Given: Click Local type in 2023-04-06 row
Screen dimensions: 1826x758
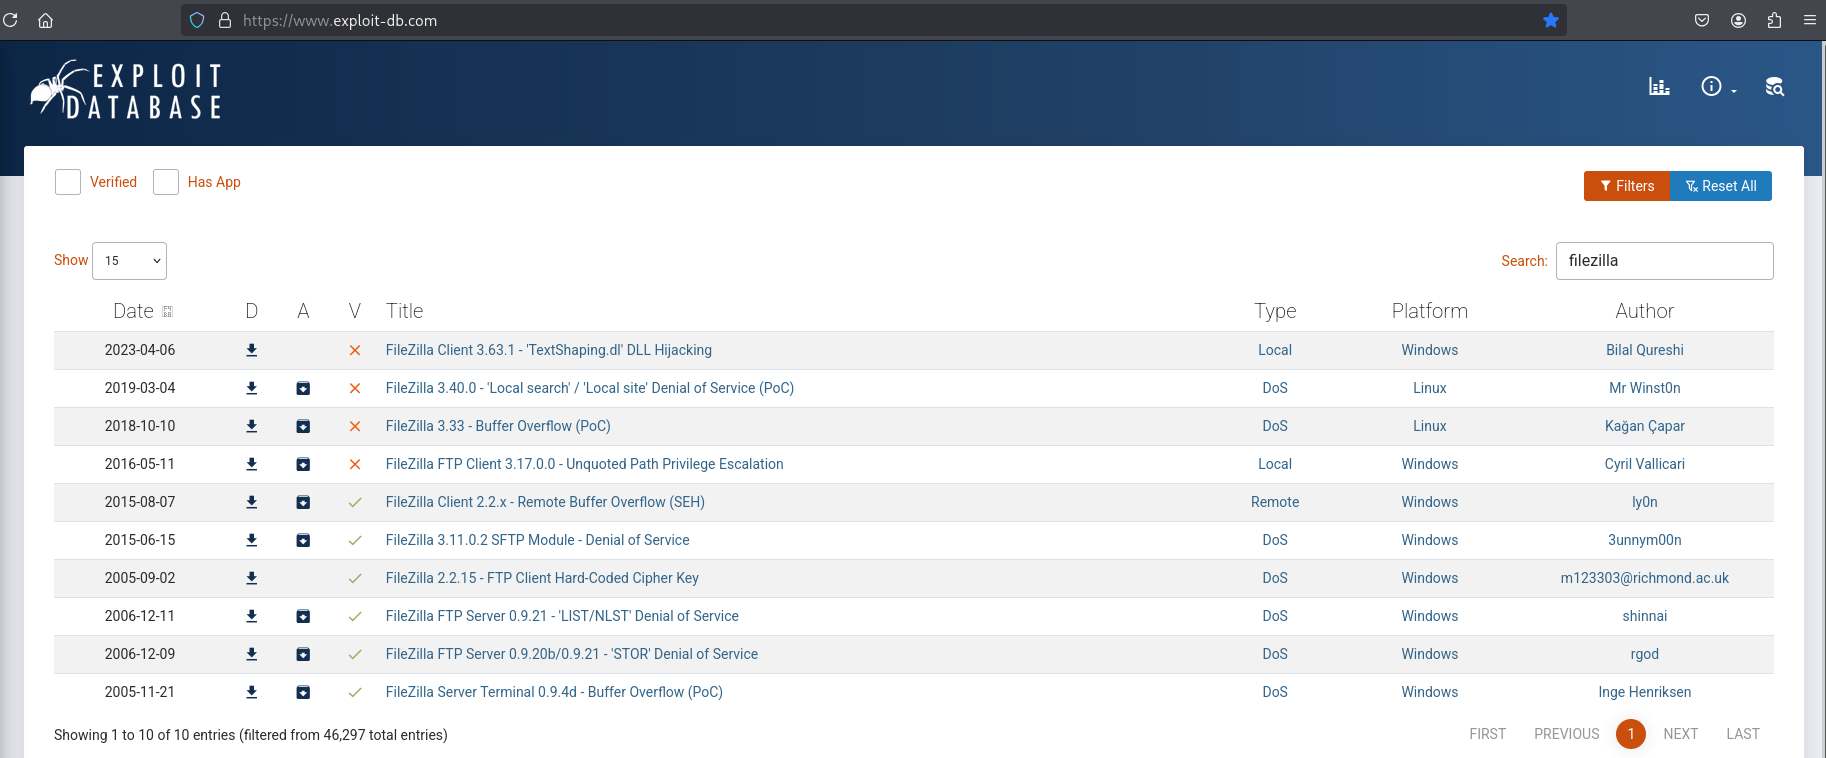Looking at the screenshot, I should point(1275,350).
